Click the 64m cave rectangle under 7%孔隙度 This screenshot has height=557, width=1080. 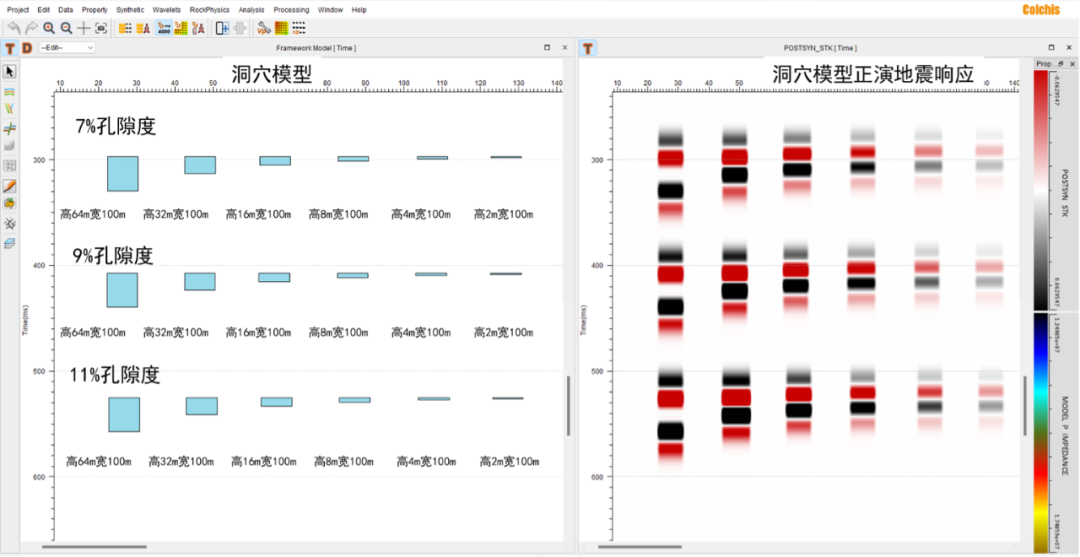123,174
